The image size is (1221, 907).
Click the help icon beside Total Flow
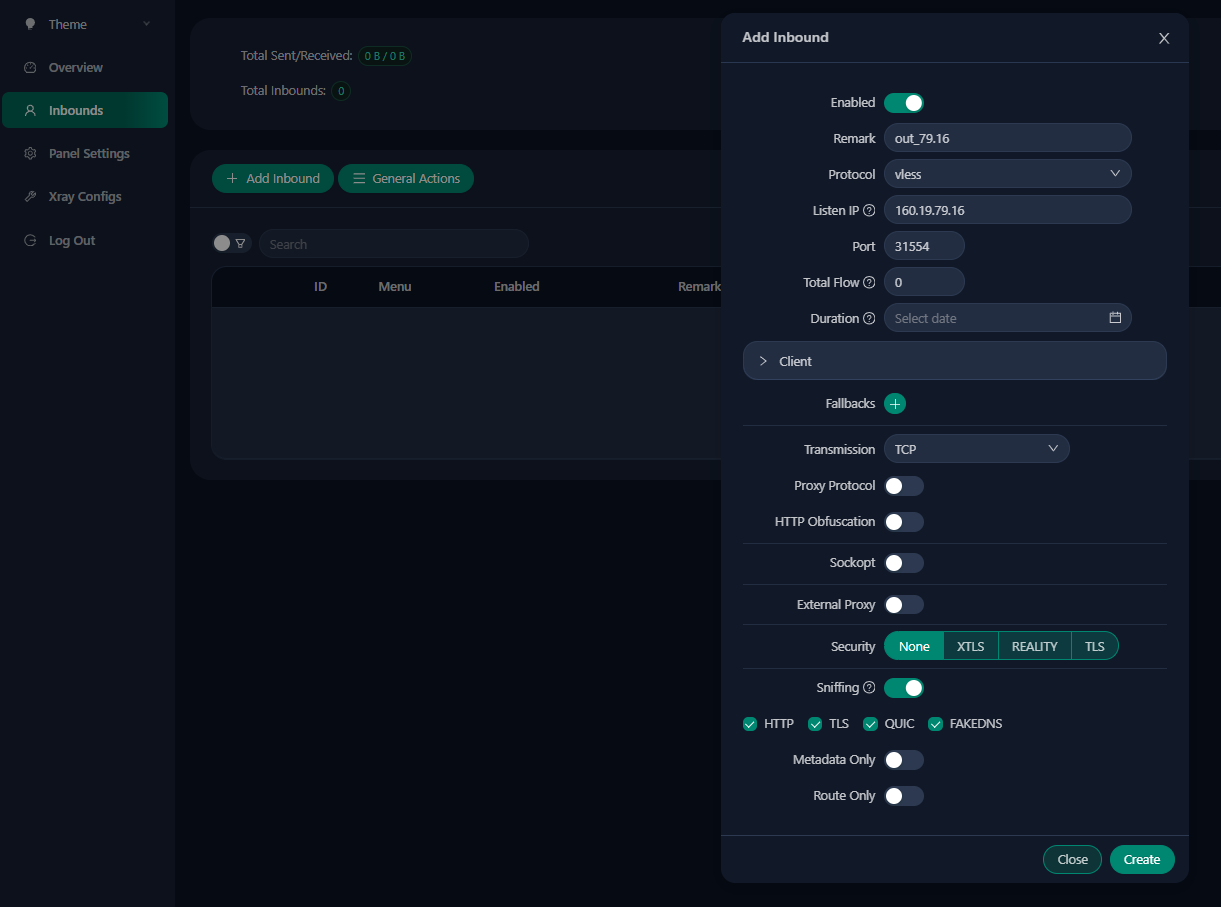pyautogui.click(x=869, y=283)
